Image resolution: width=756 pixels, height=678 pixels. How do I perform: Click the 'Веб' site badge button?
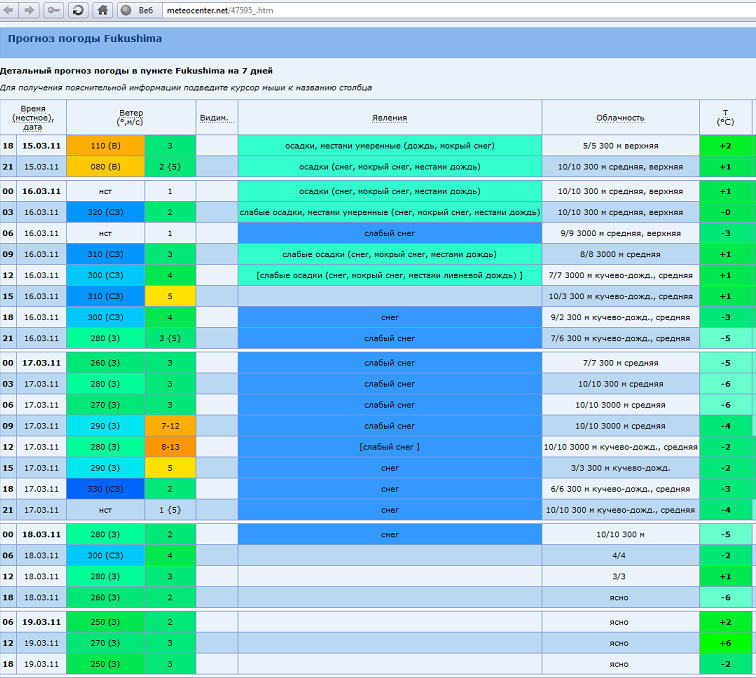tap(137, 10)
